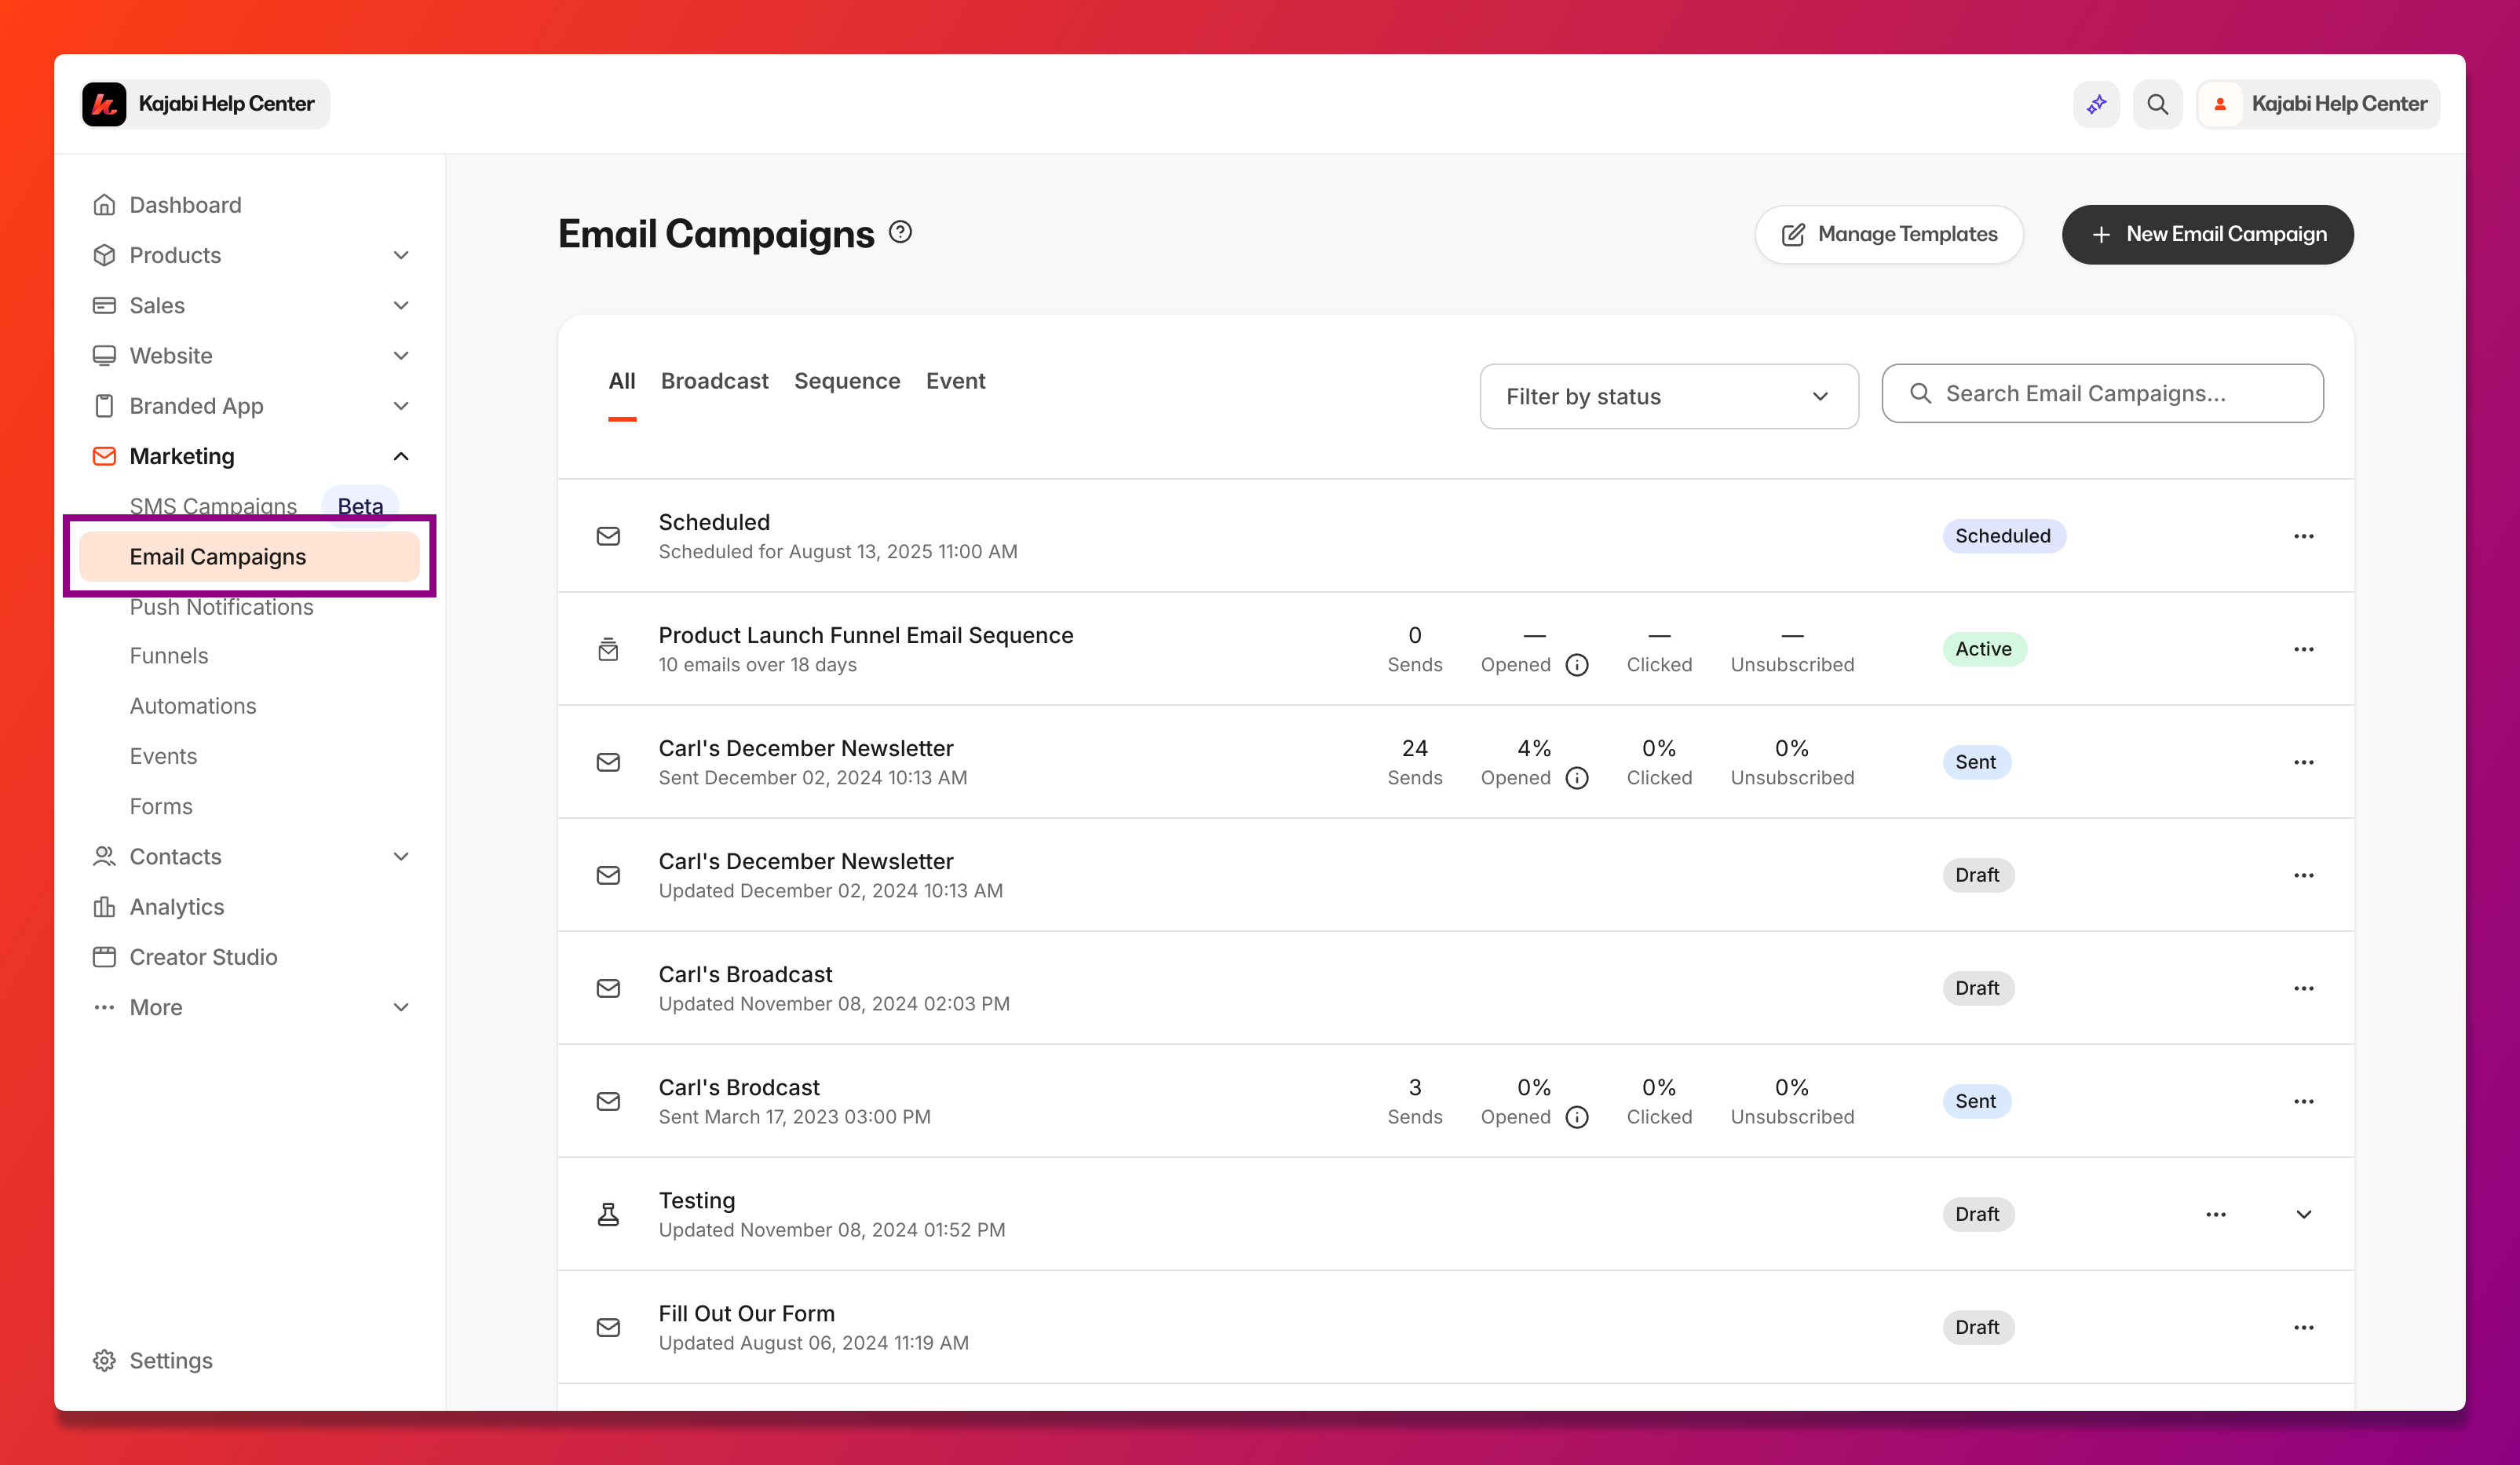Switch to the Sequence tab
Screen dimensions: 2520x1465
(x=847, y=381)
